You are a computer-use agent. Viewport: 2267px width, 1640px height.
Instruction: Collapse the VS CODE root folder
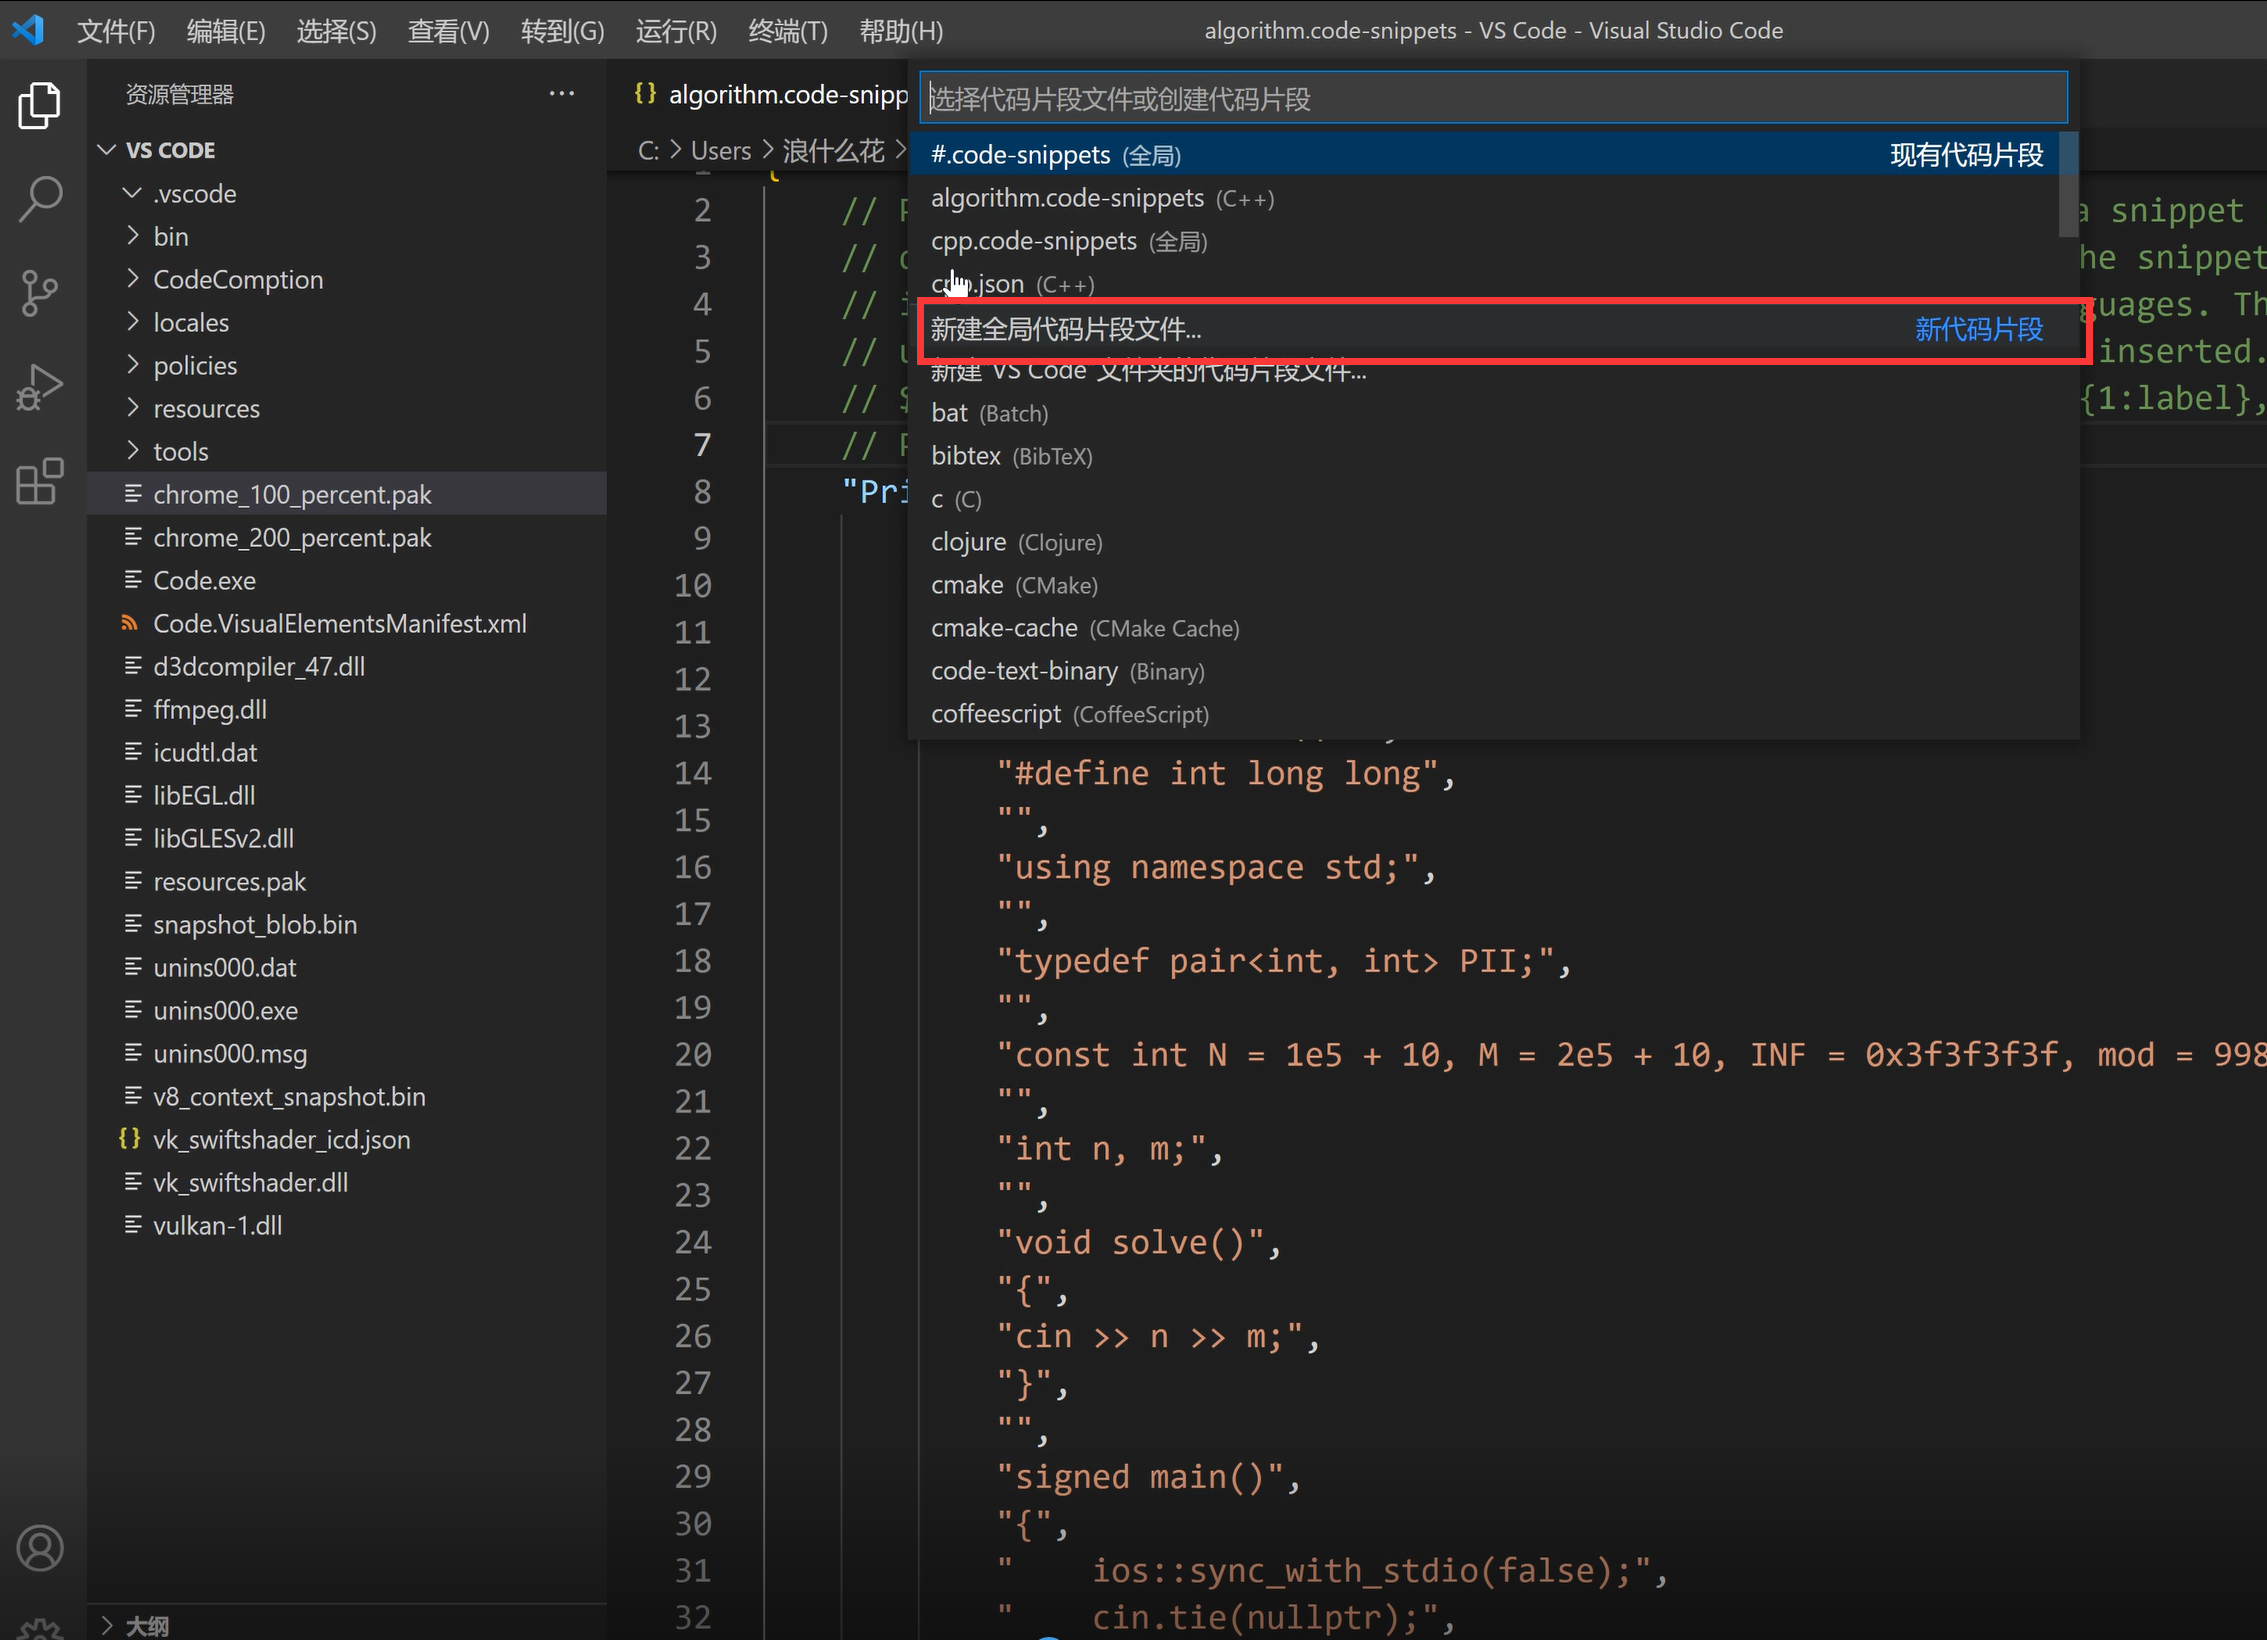(347, 150)
